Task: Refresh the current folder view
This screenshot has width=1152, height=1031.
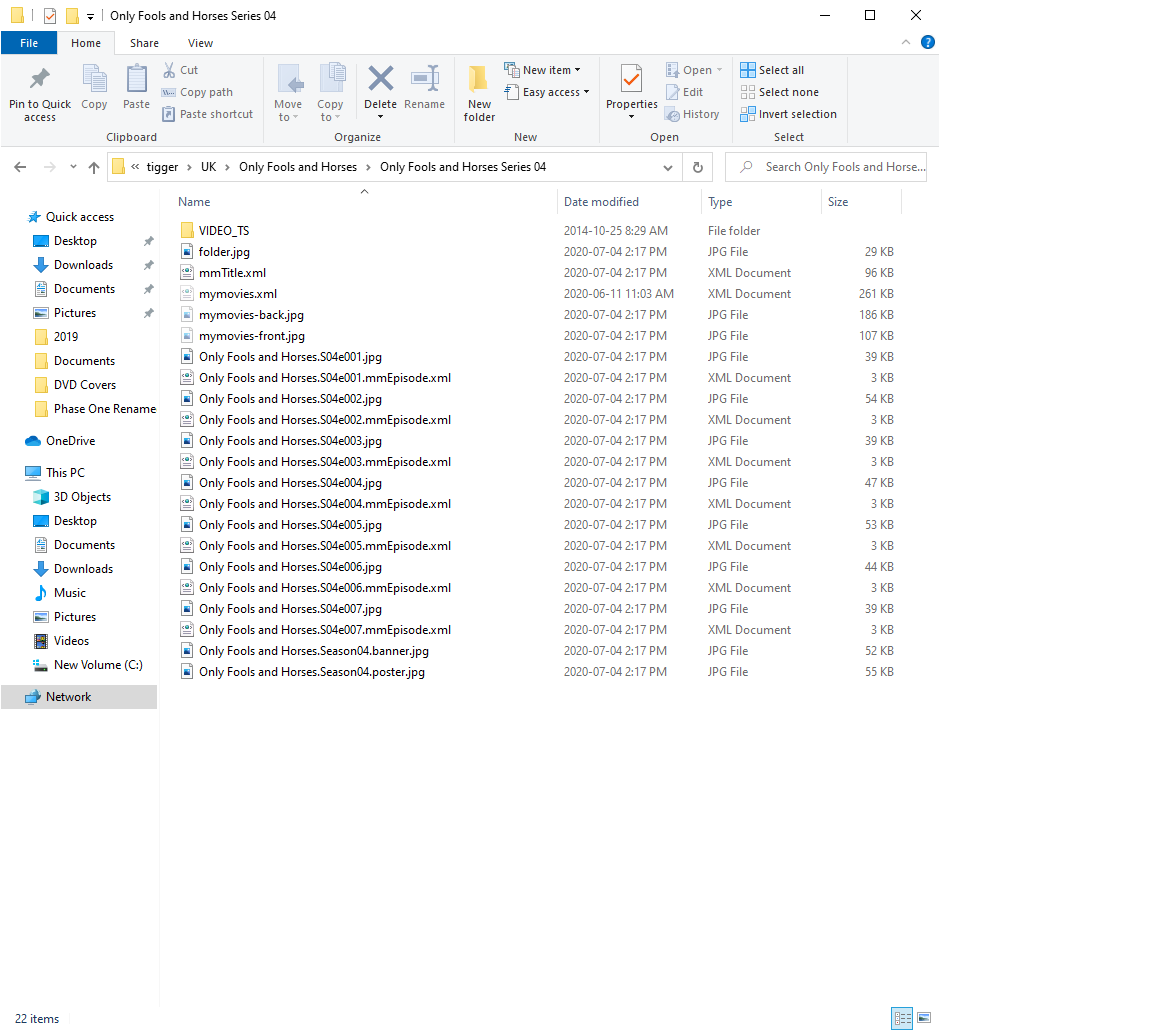Action: coord(697,167)
